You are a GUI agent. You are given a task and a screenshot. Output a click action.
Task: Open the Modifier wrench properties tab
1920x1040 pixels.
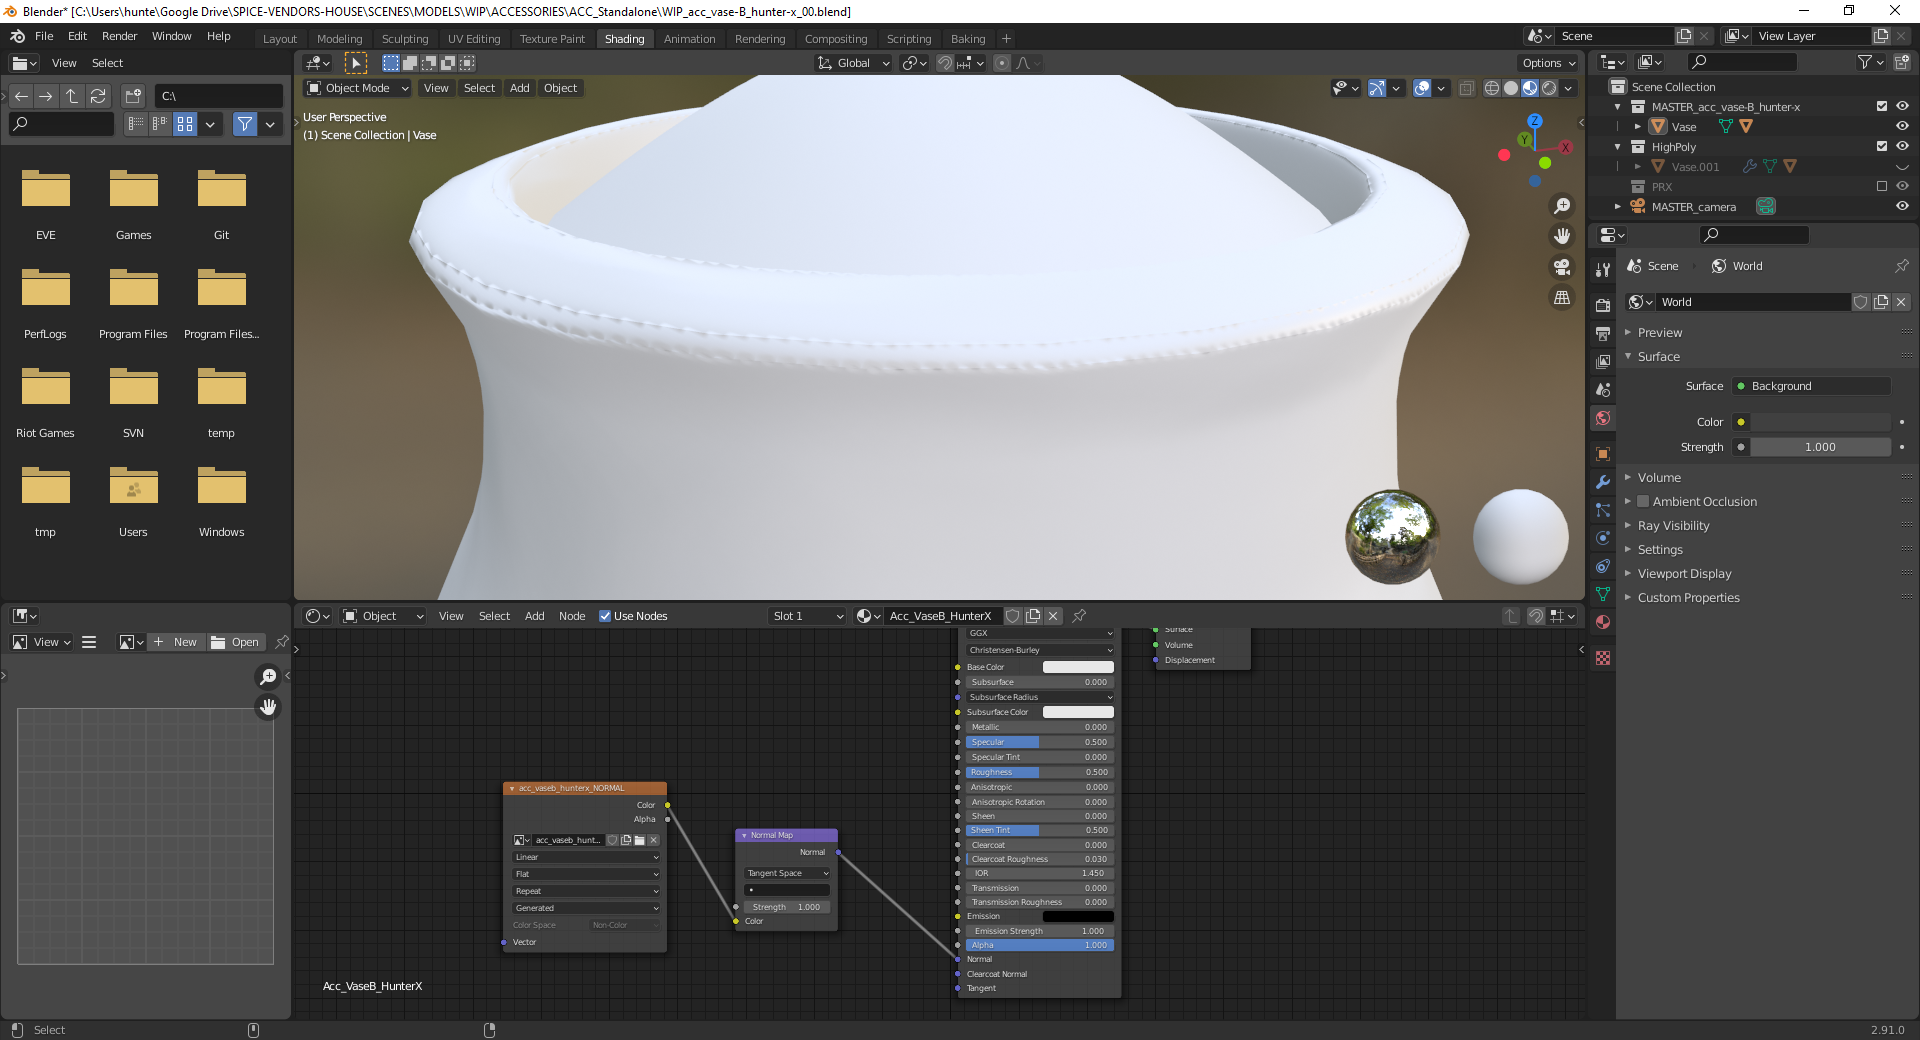pyautogui.click(x=1603, y=482)
